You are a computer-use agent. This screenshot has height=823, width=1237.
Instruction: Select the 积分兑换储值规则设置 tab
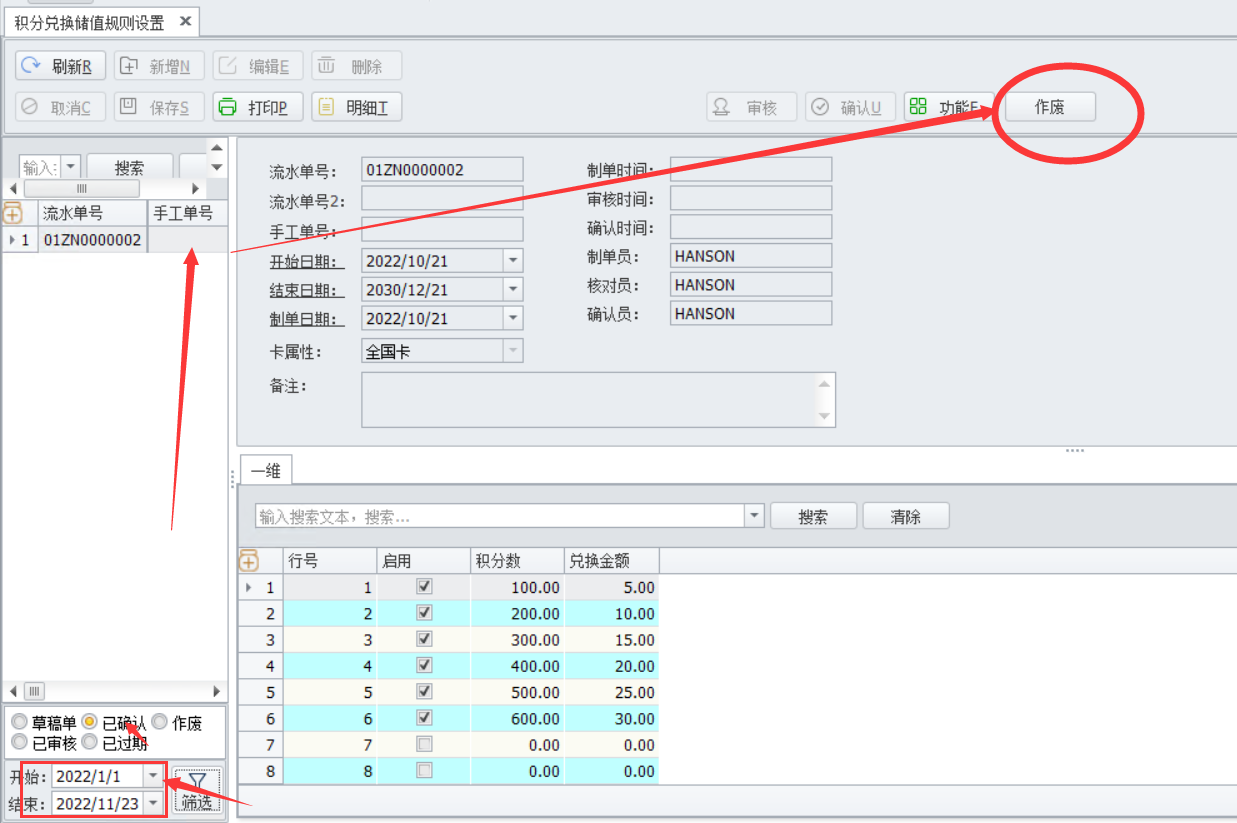[x=88, y=22]
